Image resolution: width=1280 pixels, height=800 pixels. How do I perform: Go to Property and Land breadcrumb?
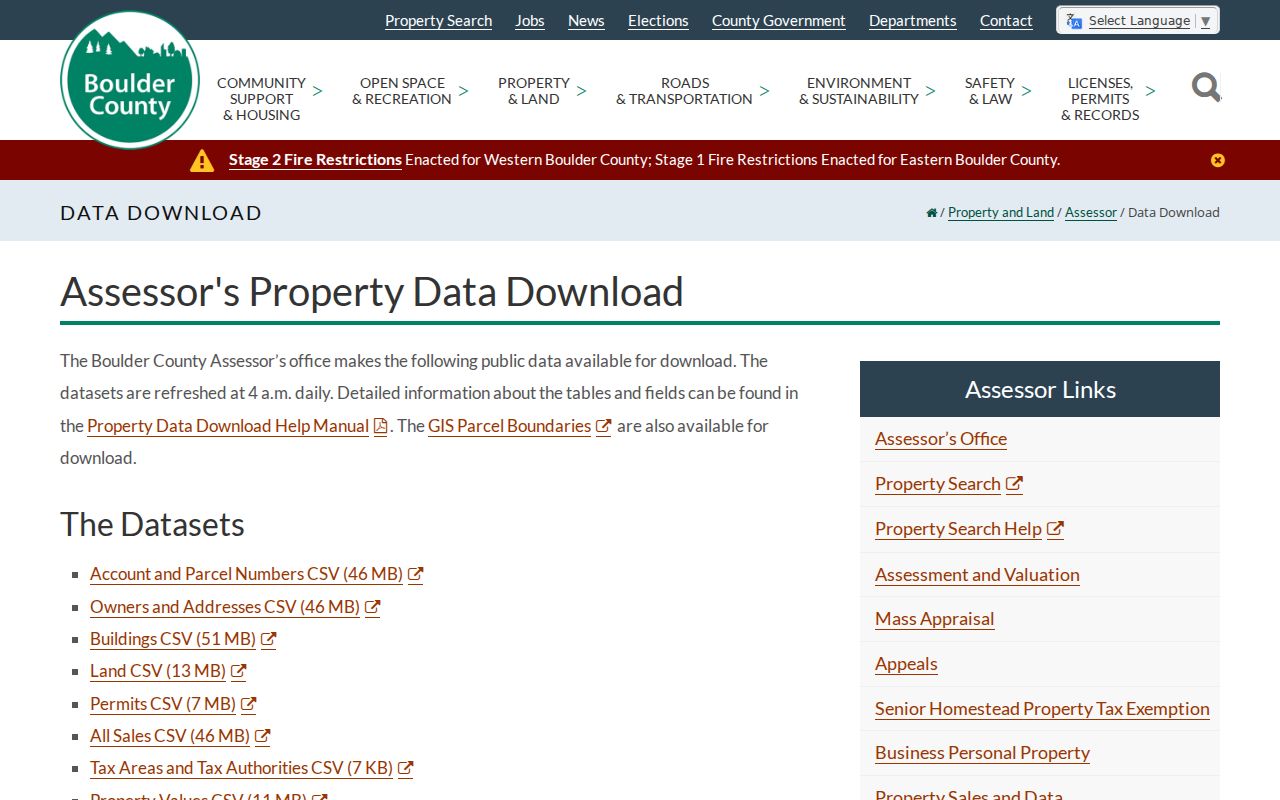pyautogui.click(x=1001, y=213)
